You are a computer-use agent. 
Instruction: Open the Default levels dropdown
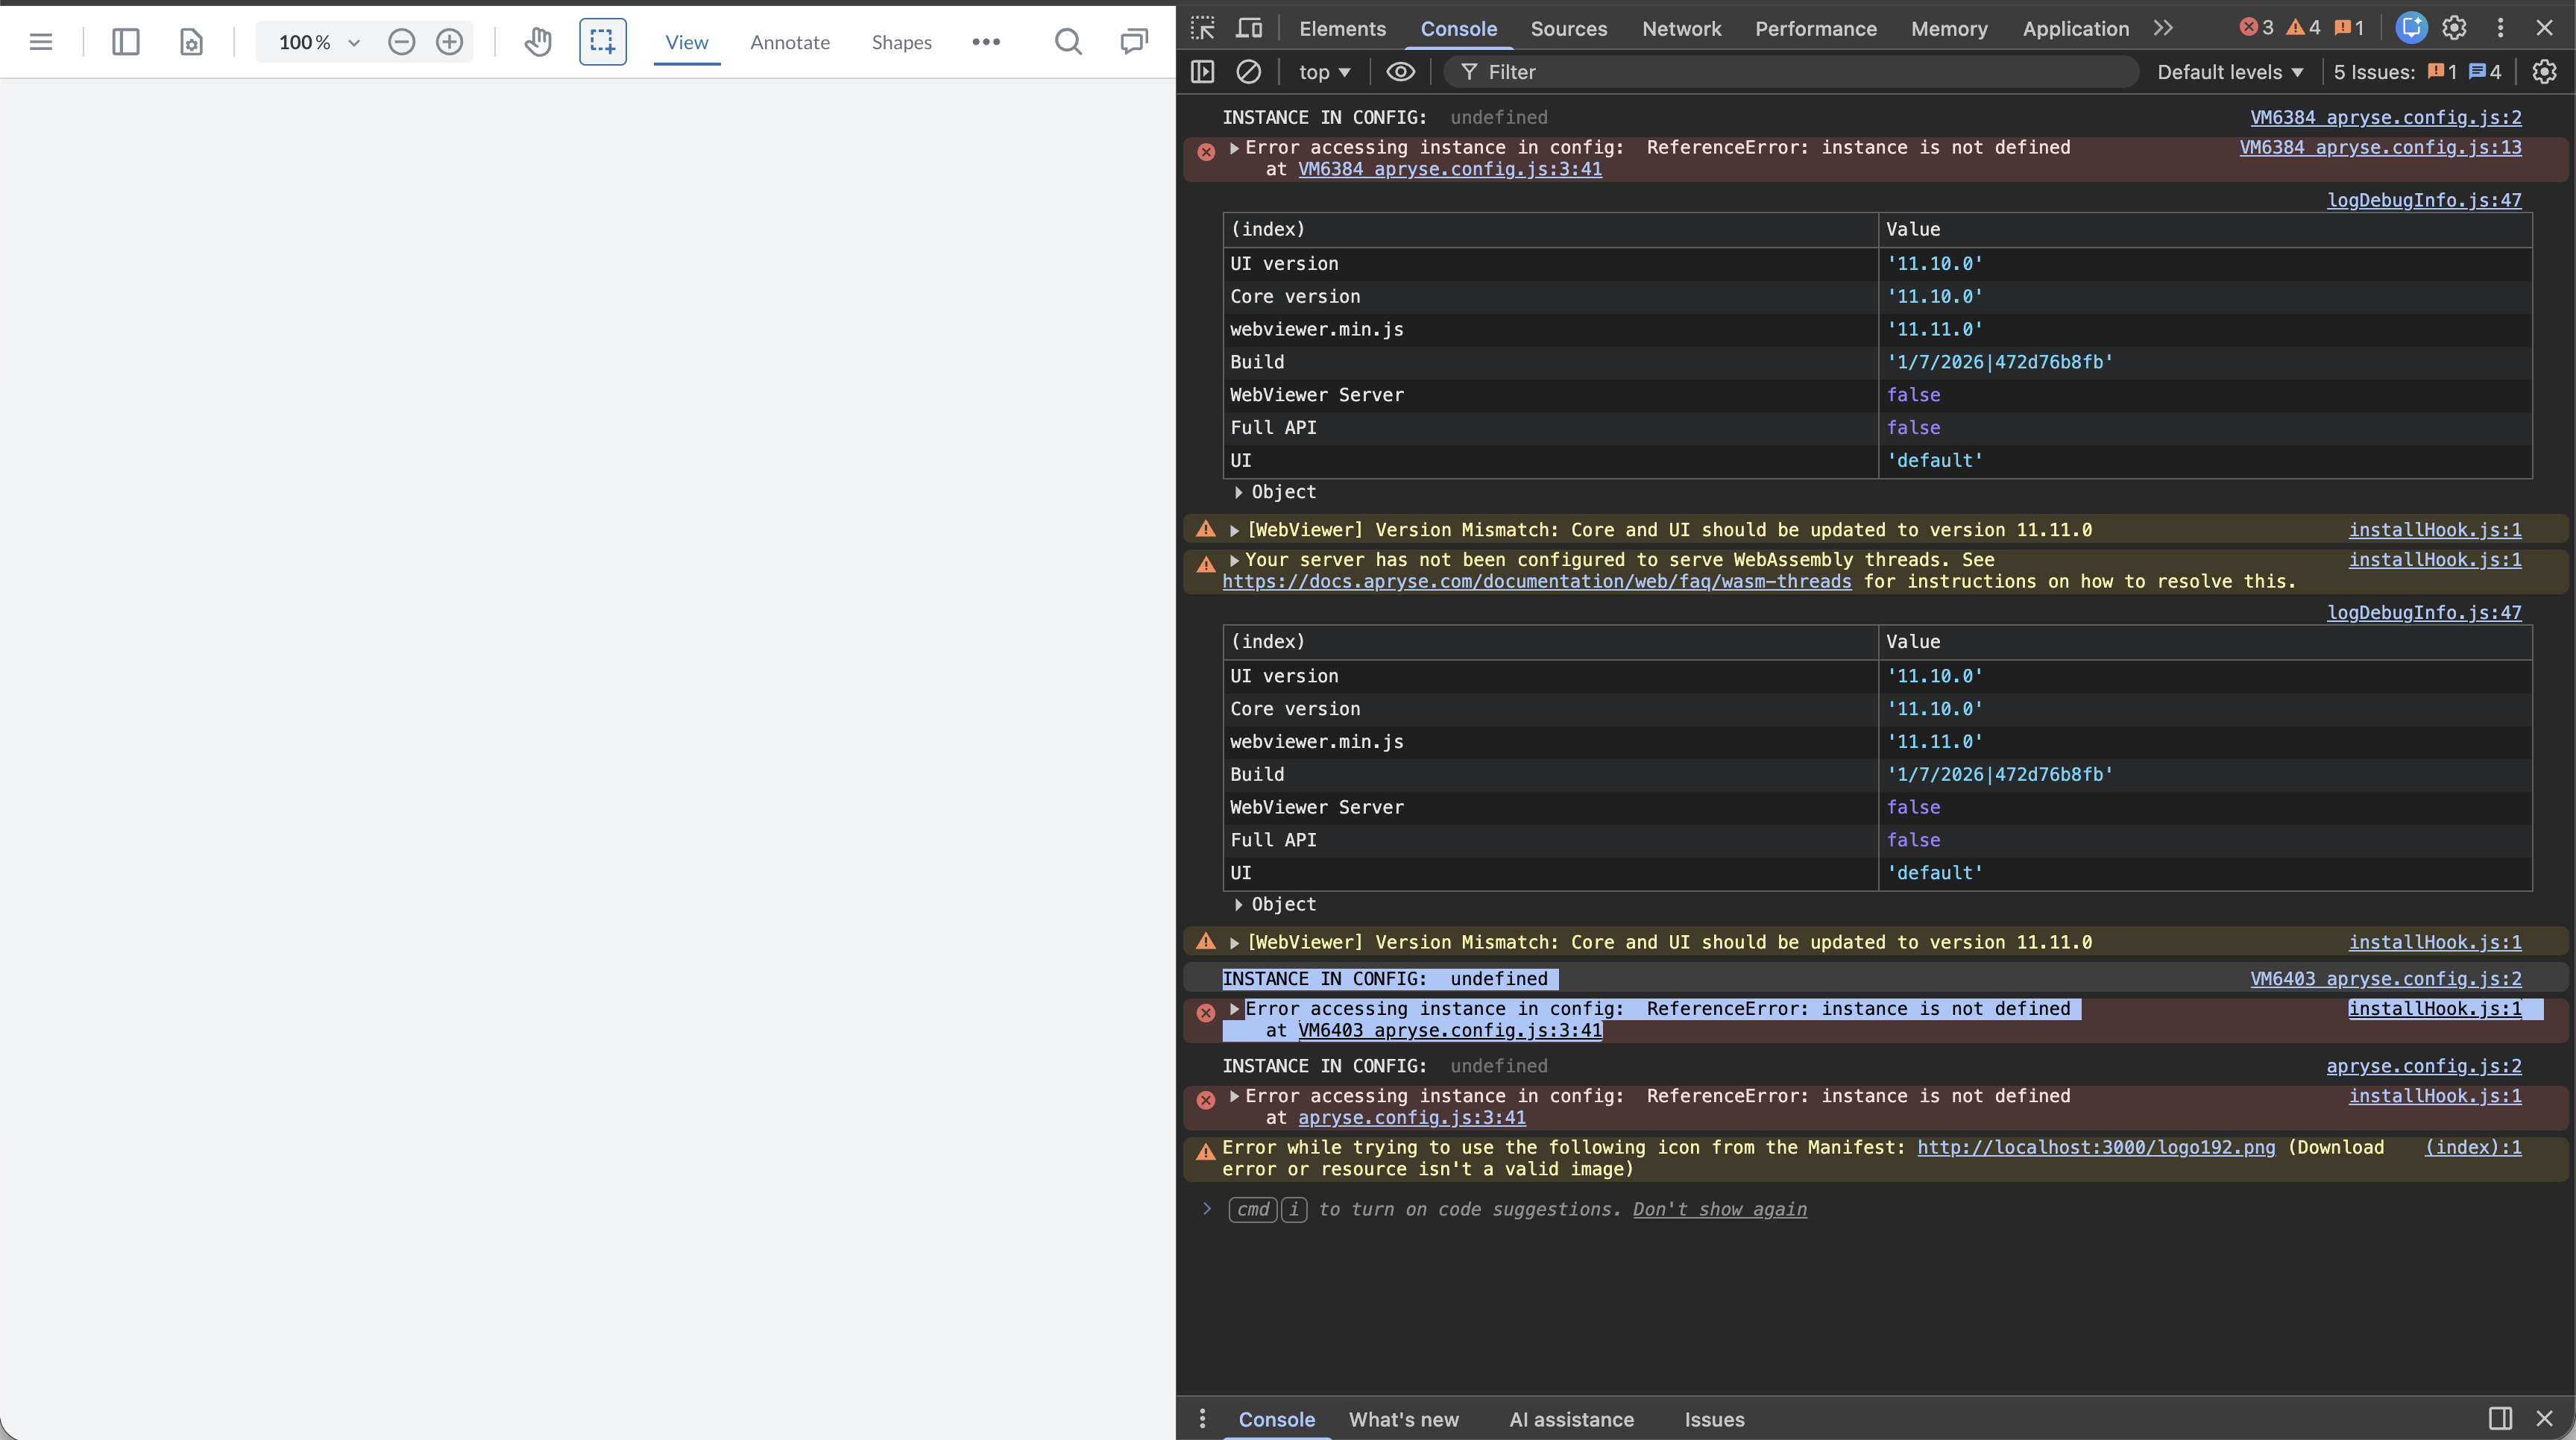[2229, 72]
